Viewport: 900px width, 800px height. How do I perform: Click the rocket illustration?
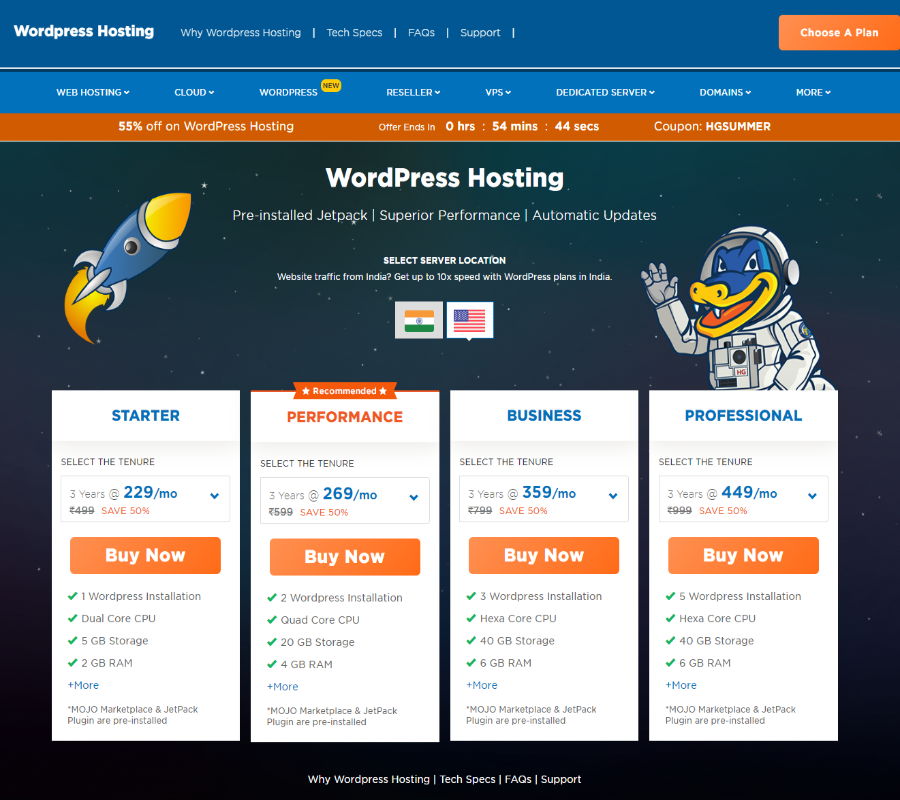click(127, 267)
